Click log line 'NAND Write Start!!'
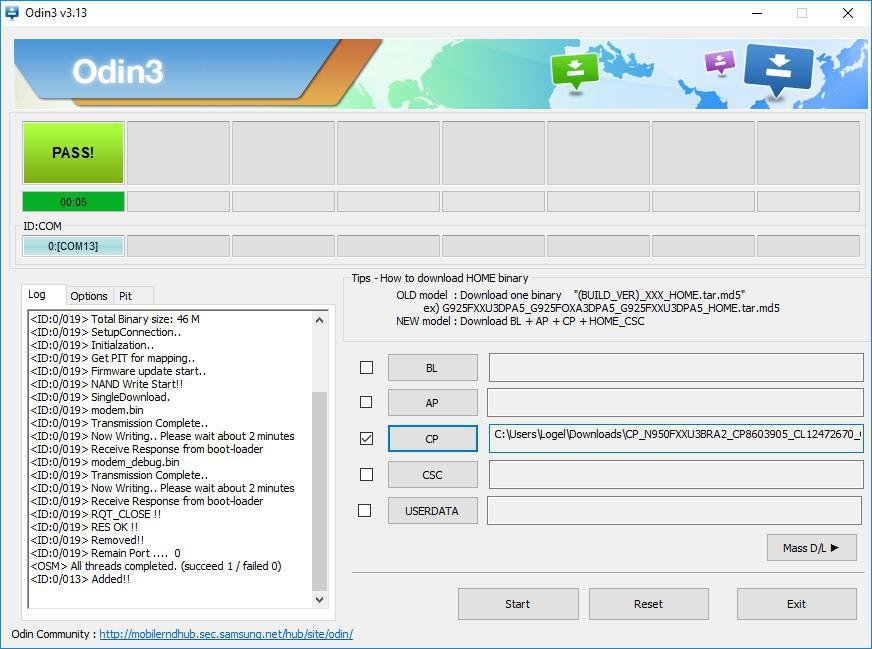The width and height of the screenshot is (872, 649). click(x=107, y=384)
